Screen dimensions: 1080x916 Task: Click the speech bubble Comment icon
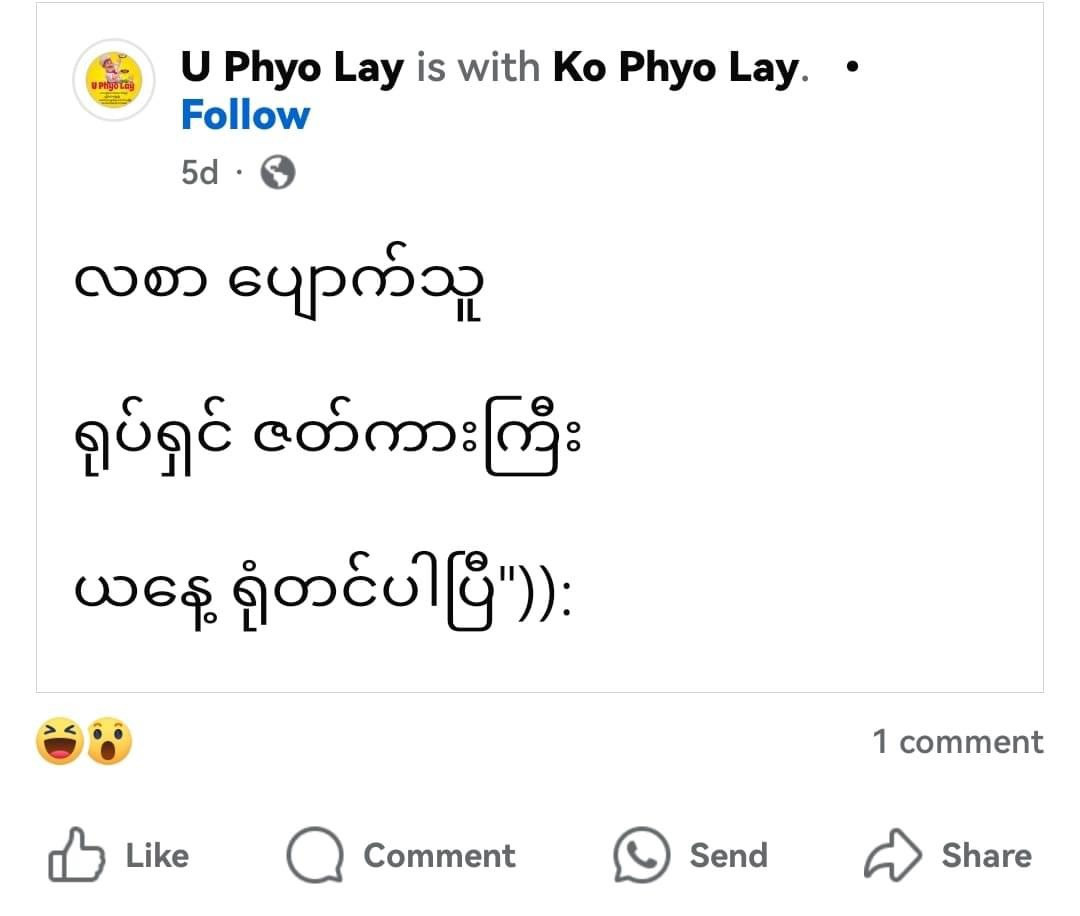point(315,856)
